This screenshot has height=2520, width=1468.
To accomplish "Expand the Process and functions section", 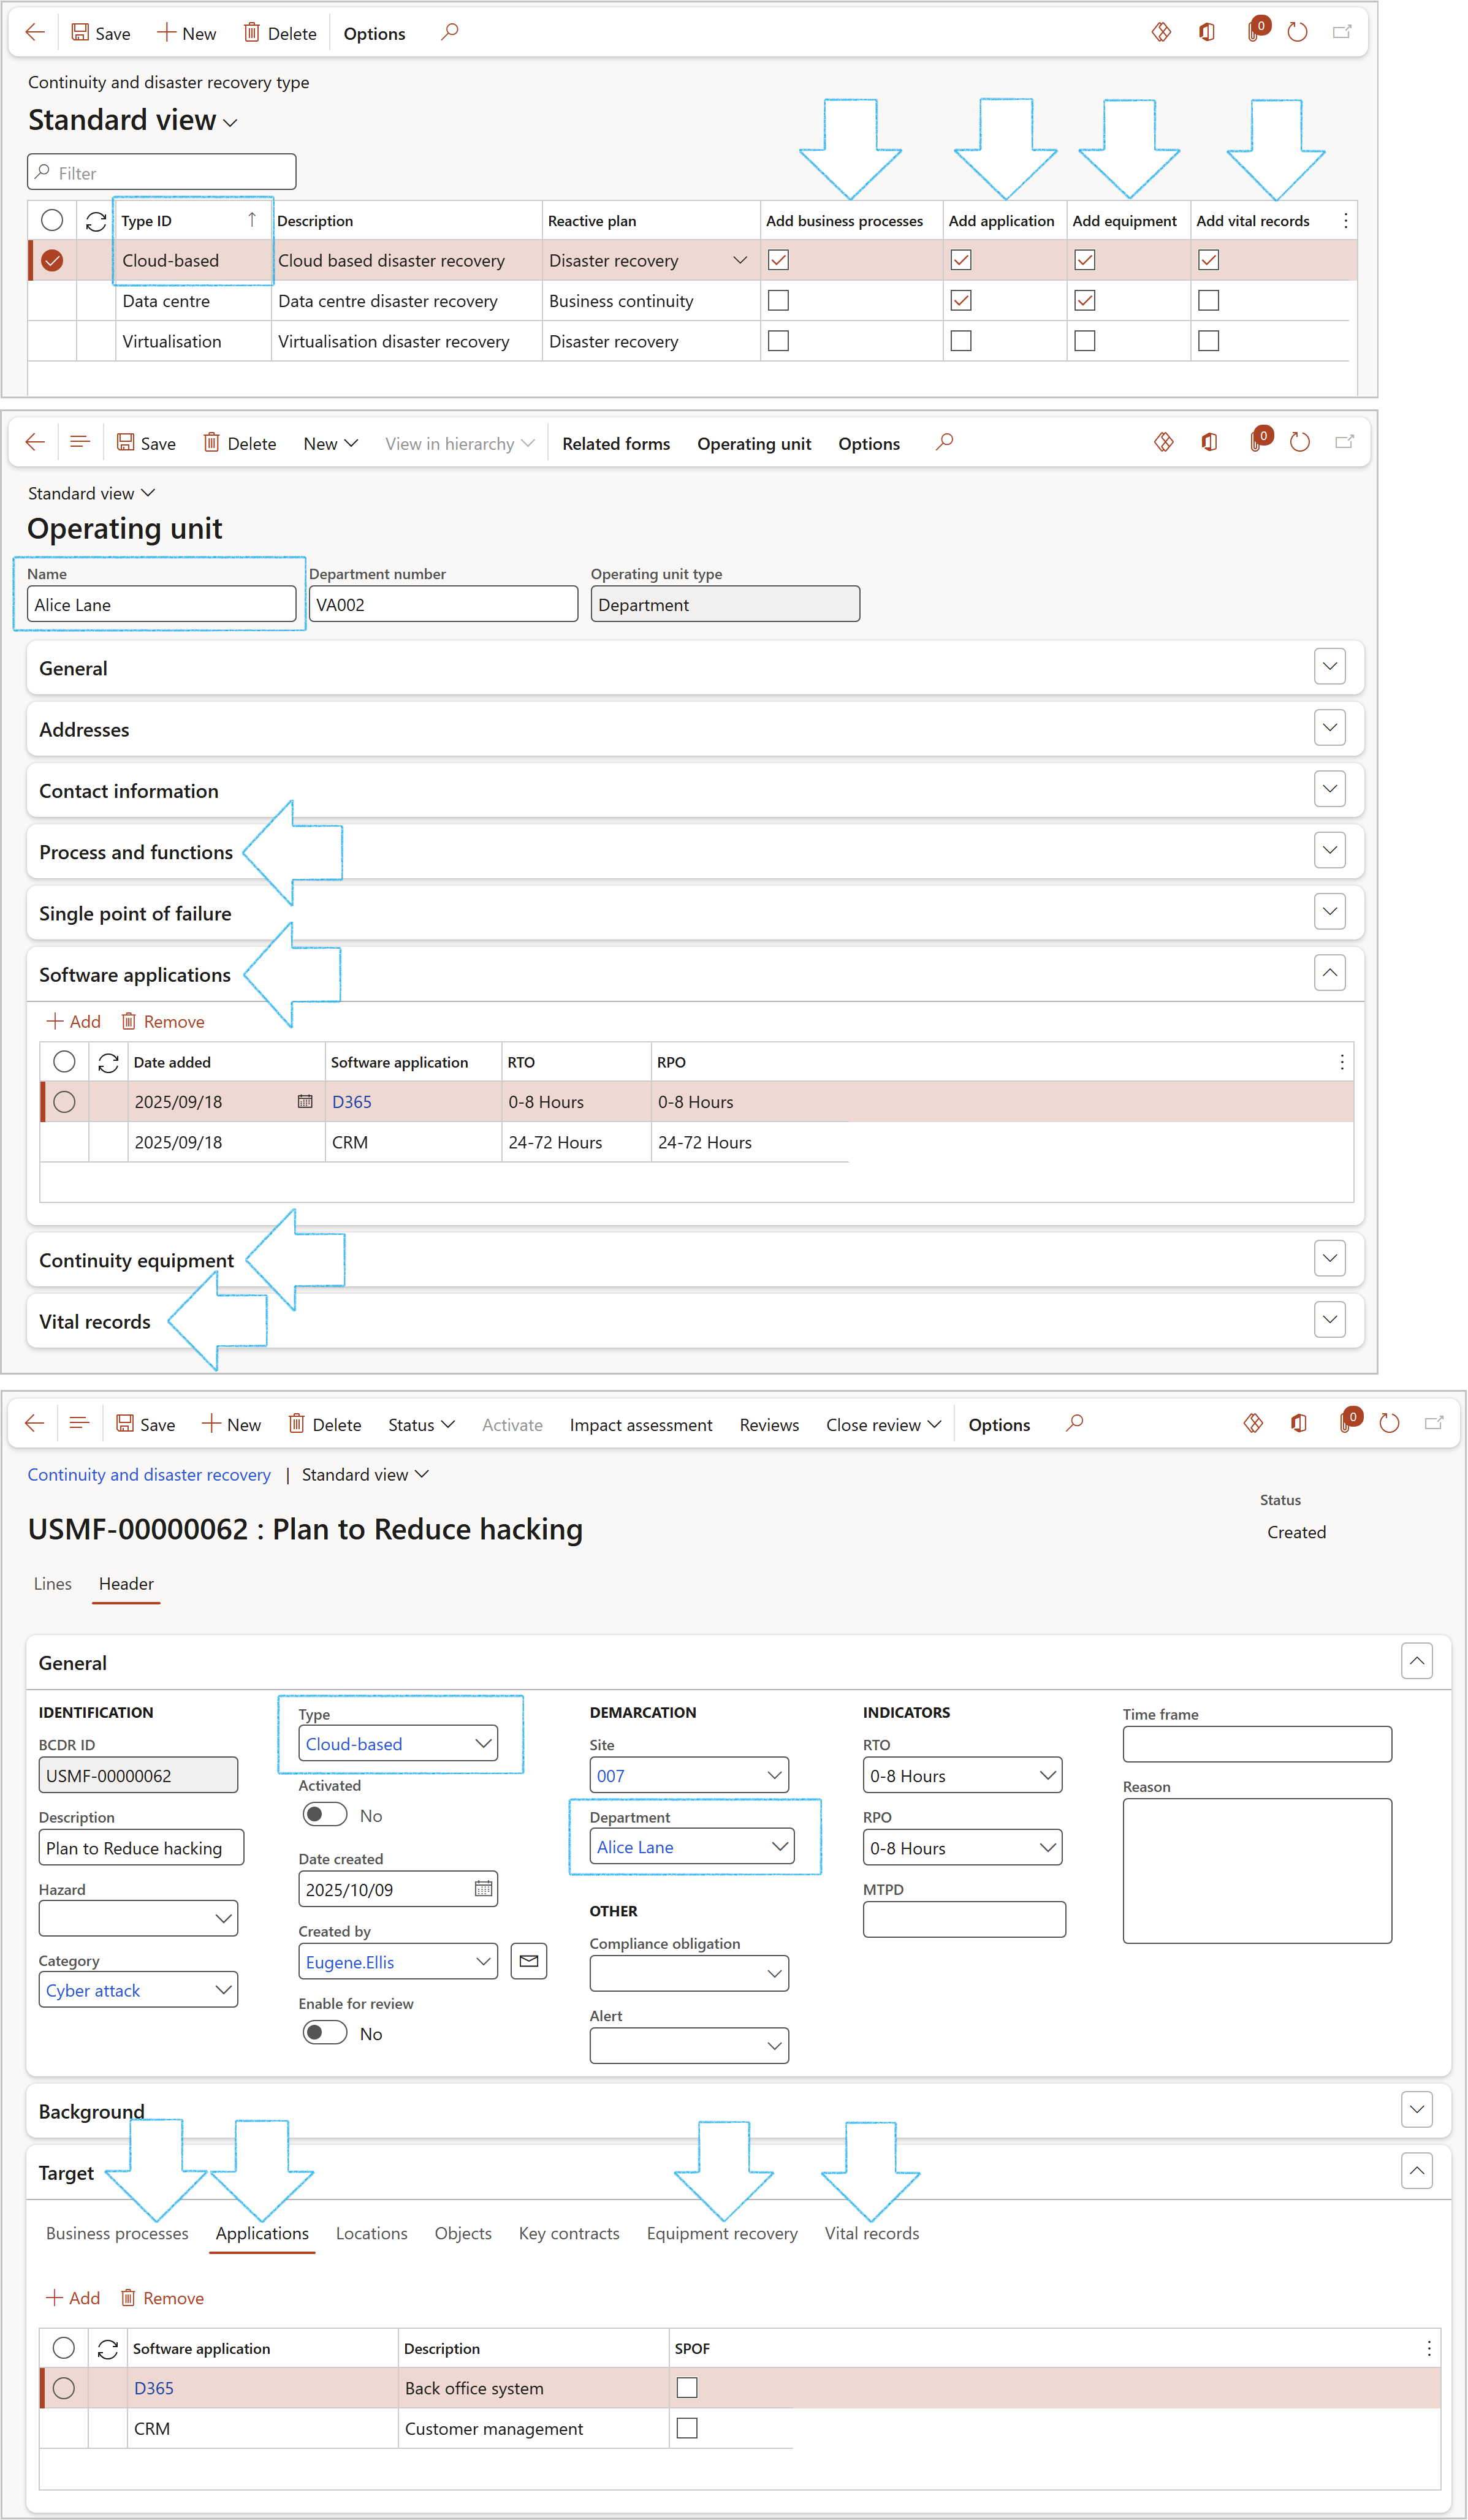I will click(x=1329, y=851).
